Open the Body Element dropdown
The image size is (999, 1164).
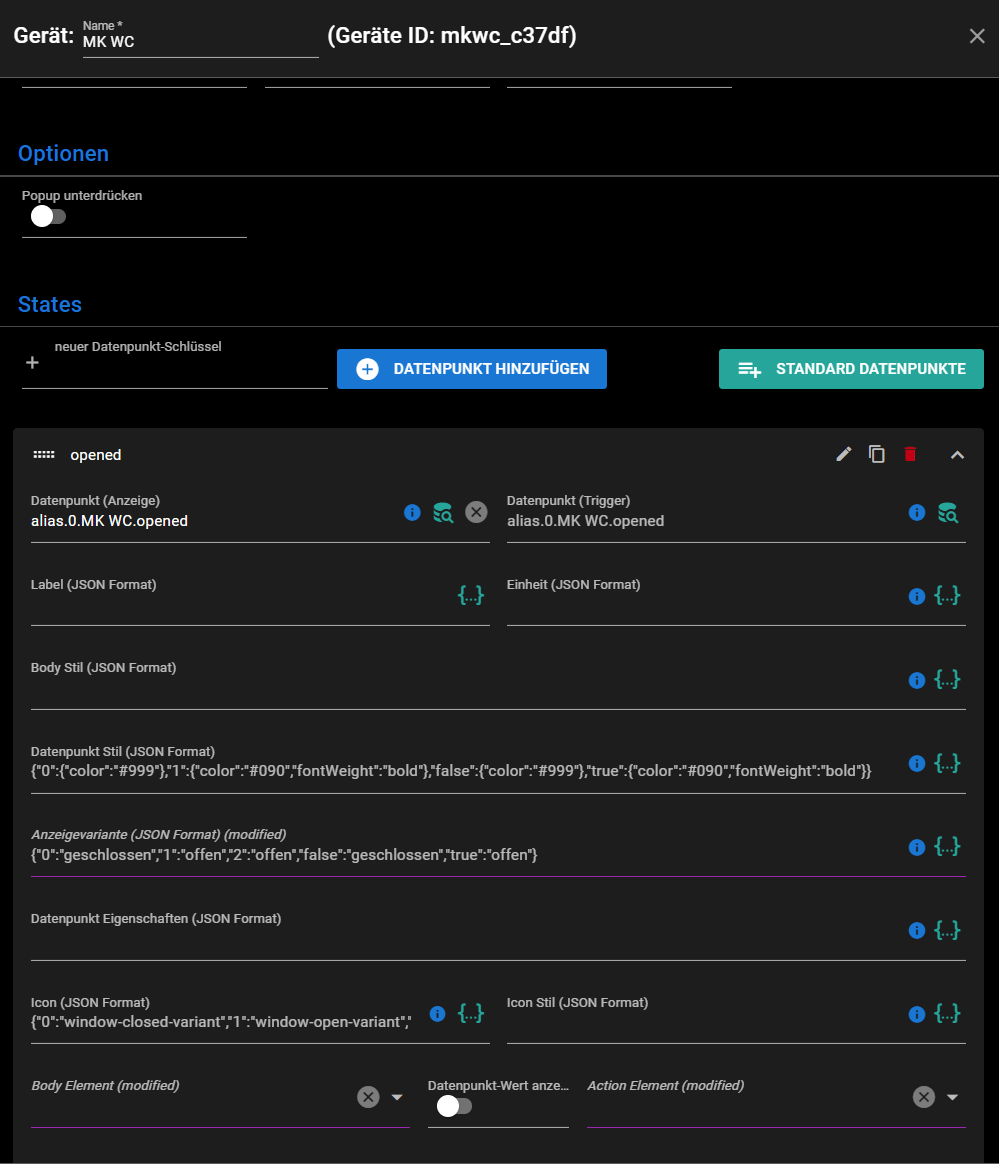point(397,1097)
